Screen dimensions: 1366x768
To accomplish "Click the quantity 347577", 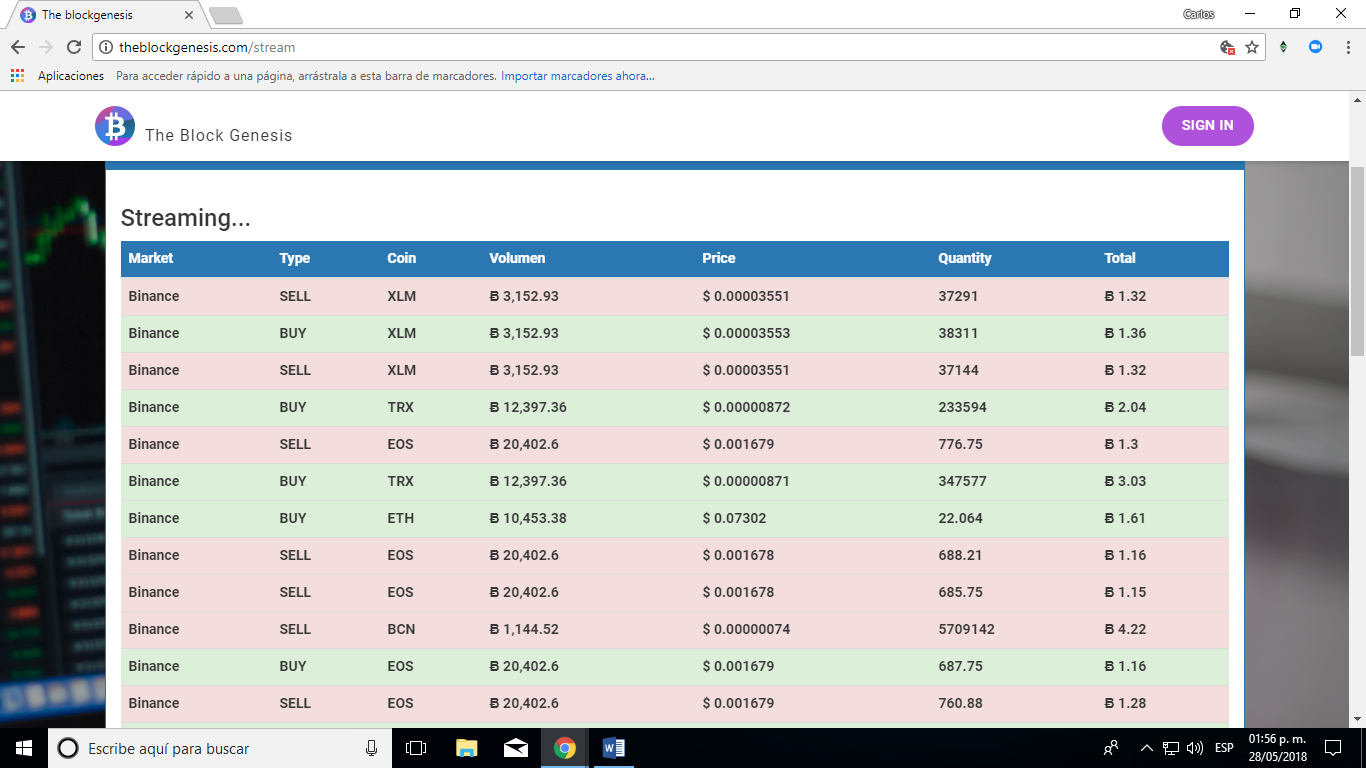I will 962,481.
